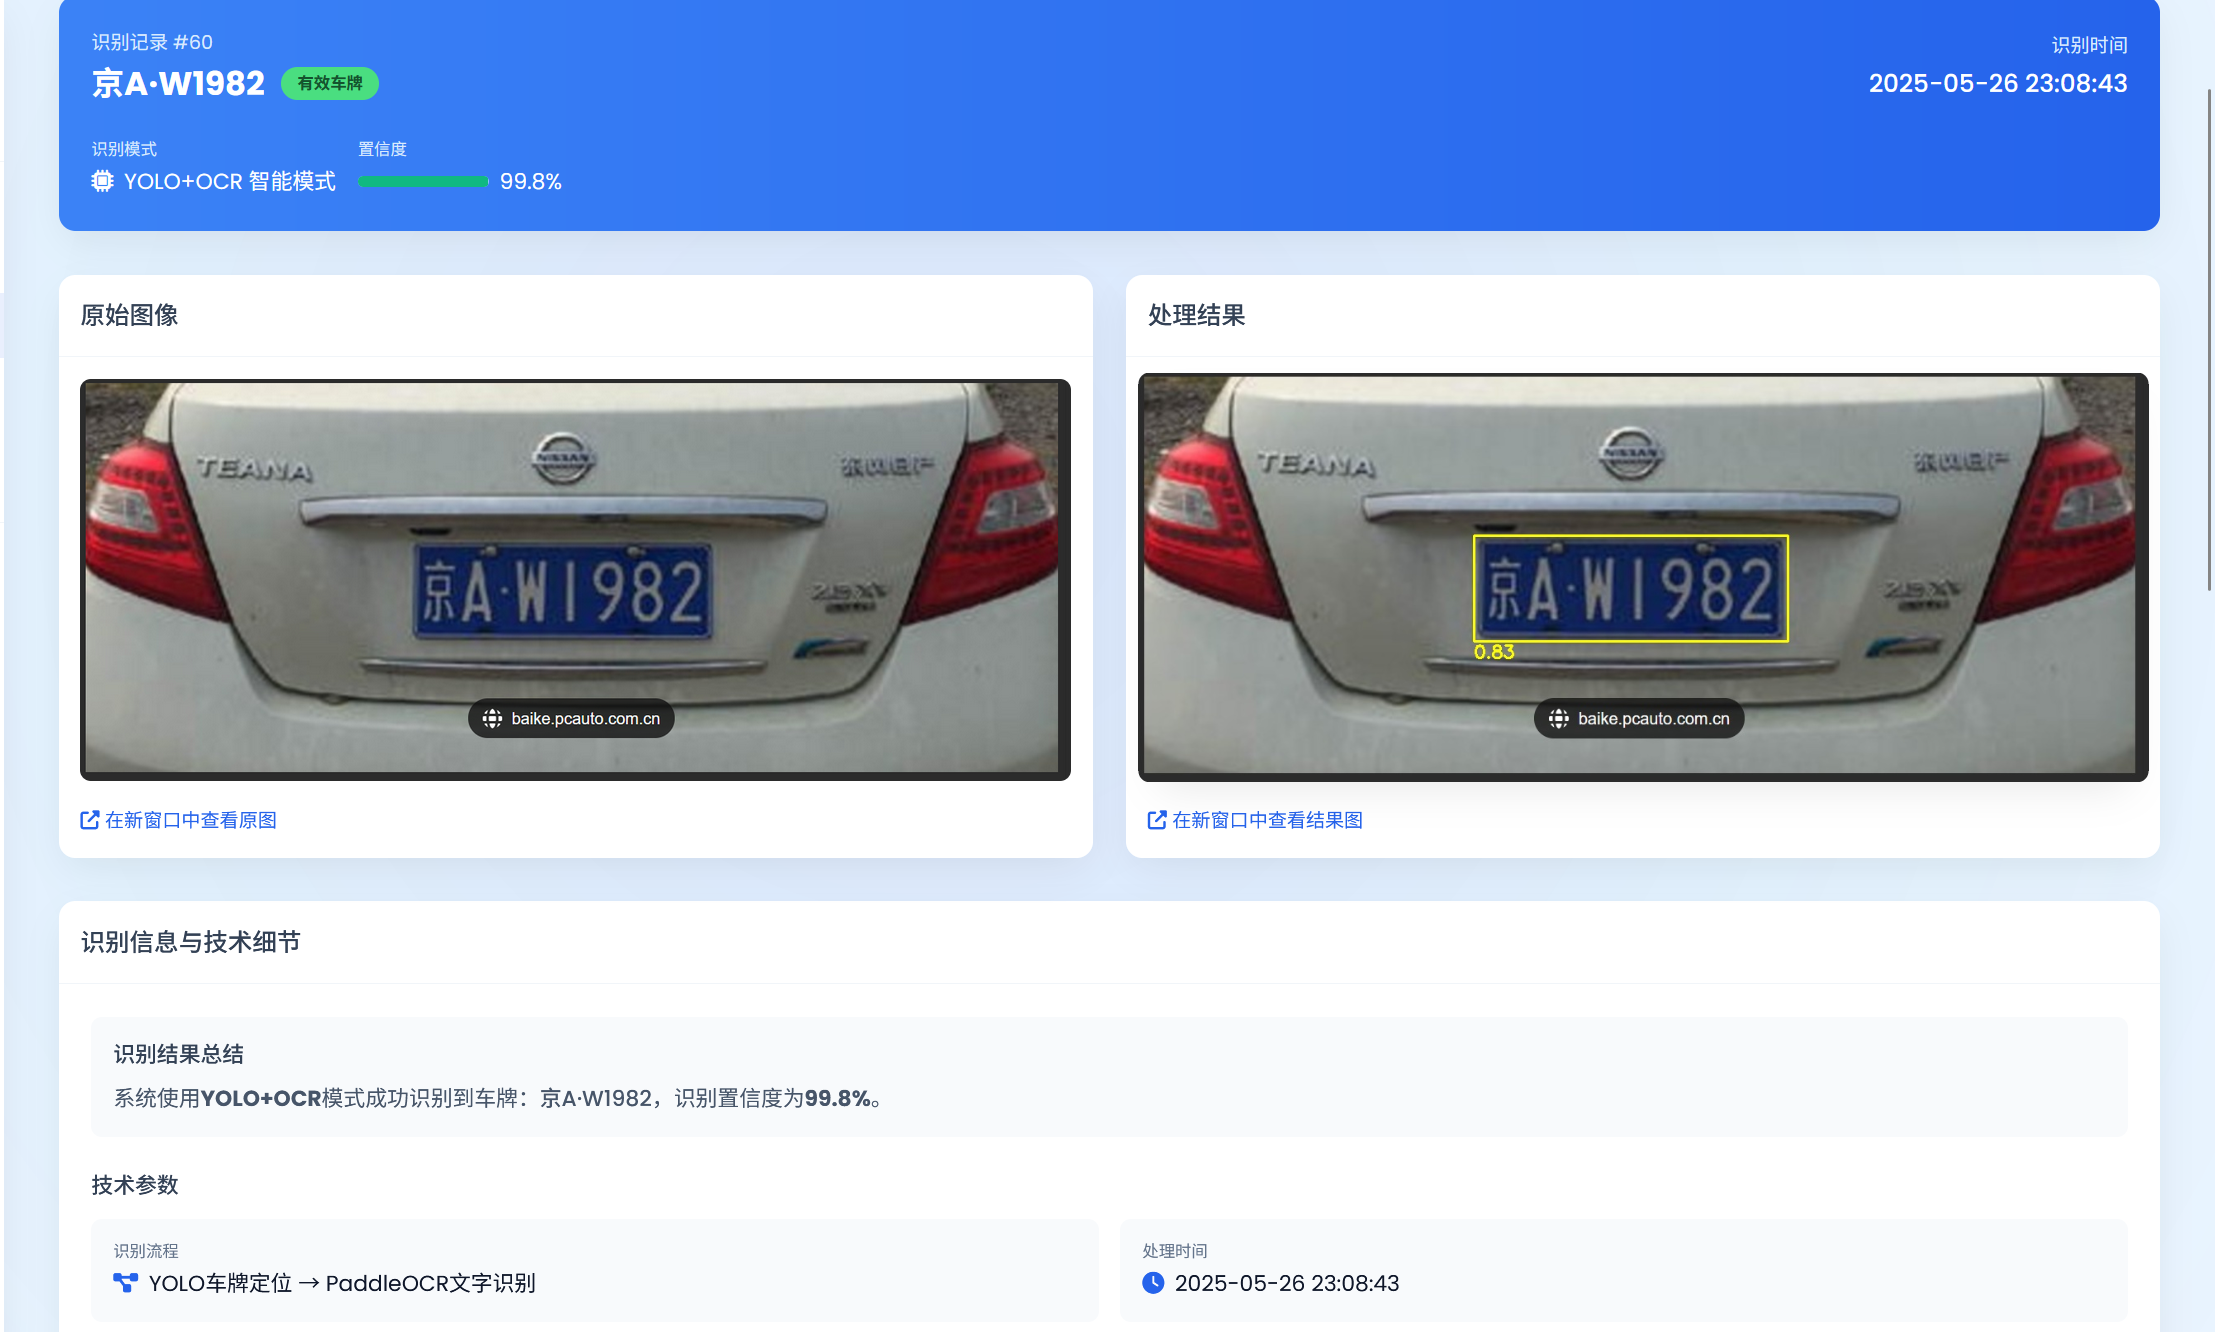
Task: Click the green 有效车牌 badge
Action: pyautogui.click(x=329, y=83)
